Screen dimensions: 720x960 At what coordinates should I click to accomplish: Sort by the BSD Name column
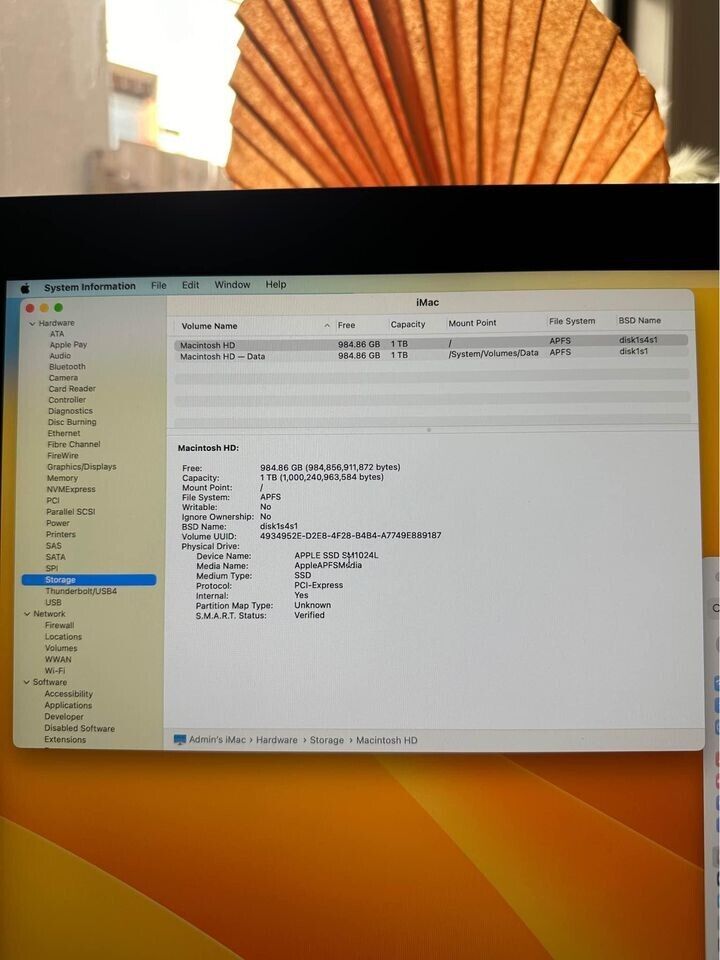pyautogui.click(x=639, y=320)
